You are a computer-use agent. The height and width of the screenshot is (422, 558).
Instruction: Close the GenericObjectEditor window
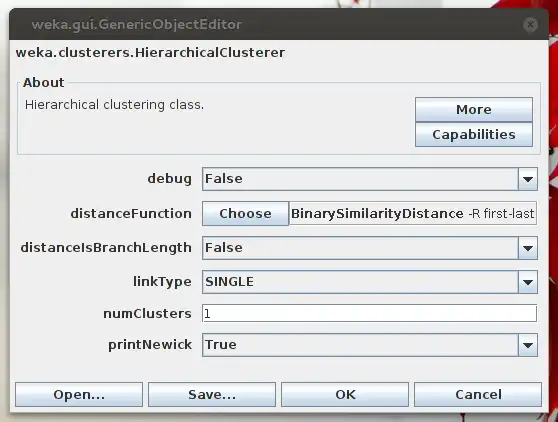[x=530, y=25]
